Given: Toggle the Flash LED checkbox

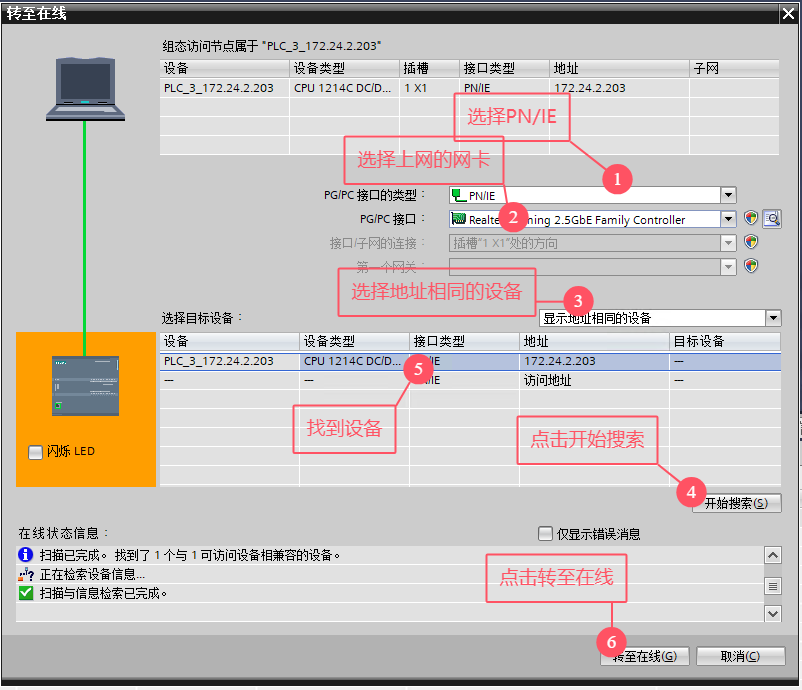Looking at the screenshot, I should (x=35, y=452).
